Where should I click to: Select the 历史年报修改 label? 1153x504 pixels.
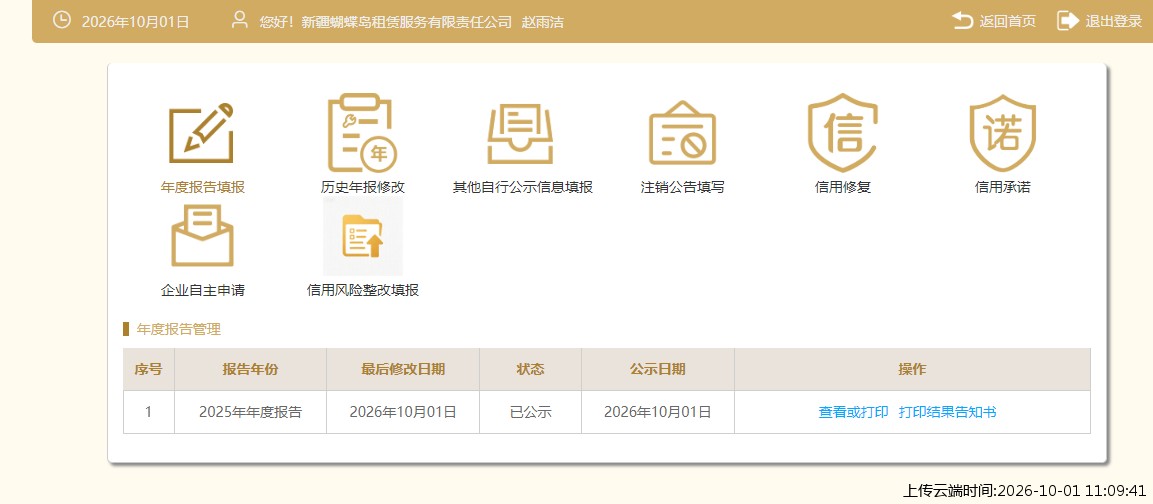363,188
